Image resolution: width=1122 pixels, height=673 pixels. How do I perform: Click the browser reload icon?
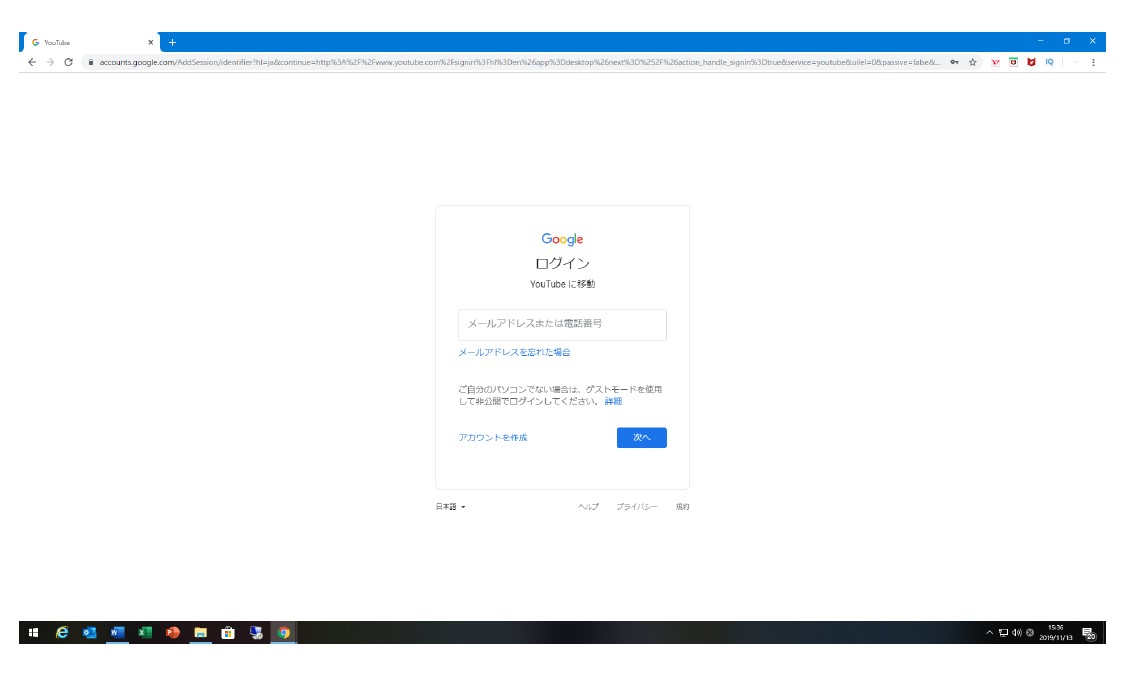68,62
